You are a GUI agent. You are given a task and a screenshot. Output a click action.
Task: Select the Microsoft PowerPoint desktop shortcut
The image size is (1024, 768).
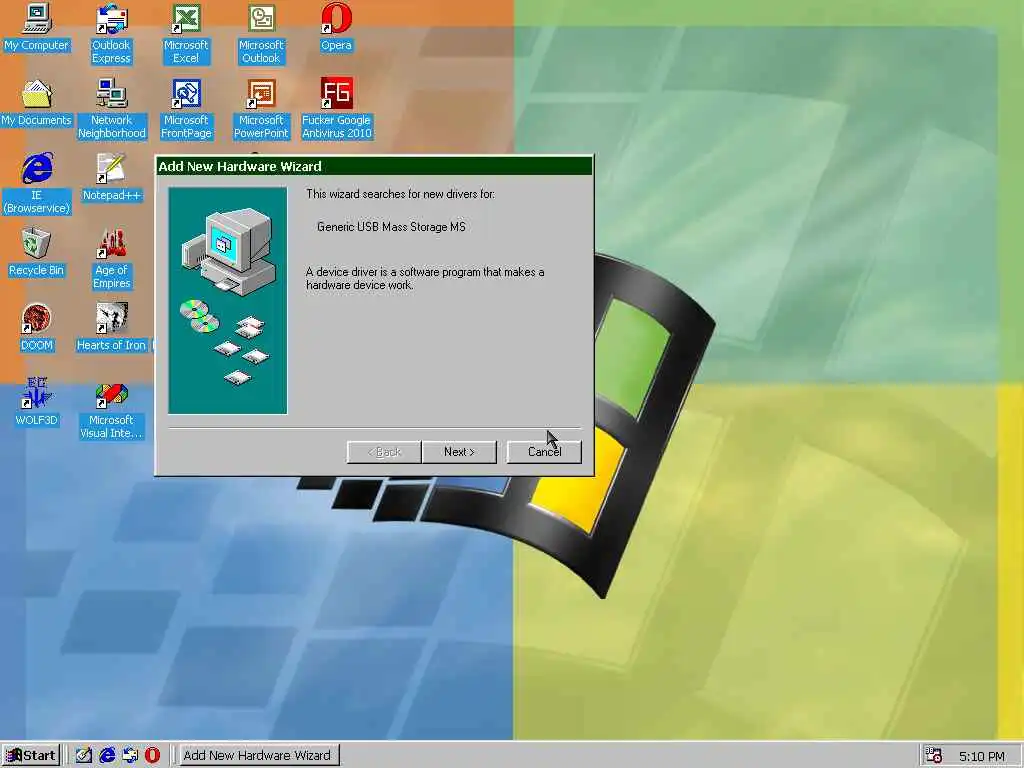pos(261,109)
